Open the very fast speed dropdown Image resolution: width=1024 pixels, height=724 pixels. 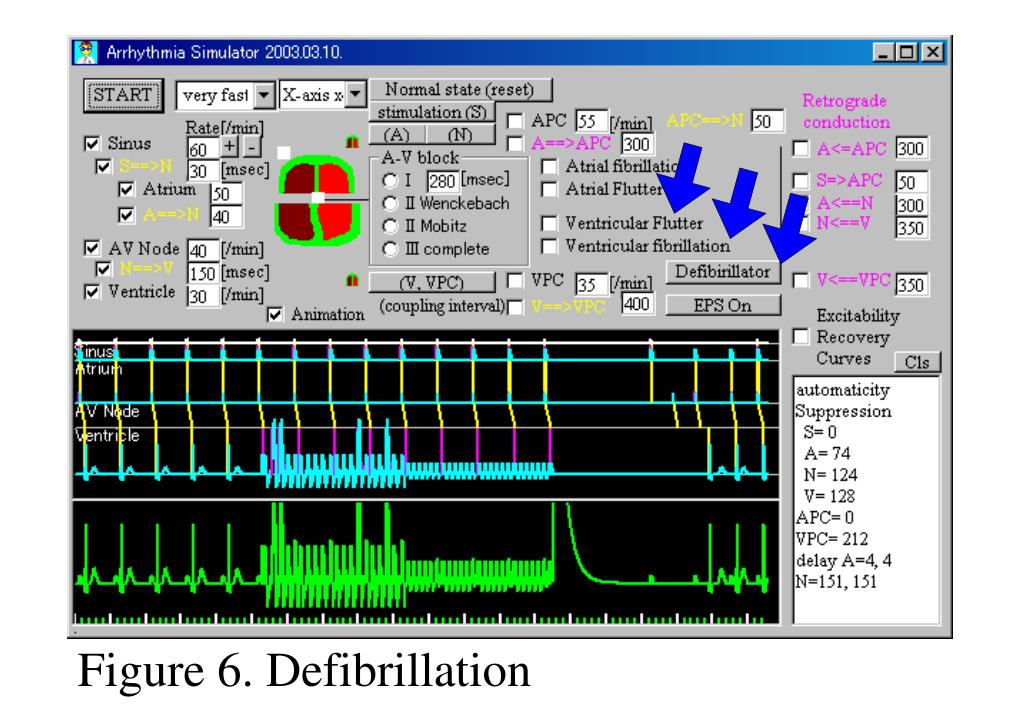pos(264,96)
